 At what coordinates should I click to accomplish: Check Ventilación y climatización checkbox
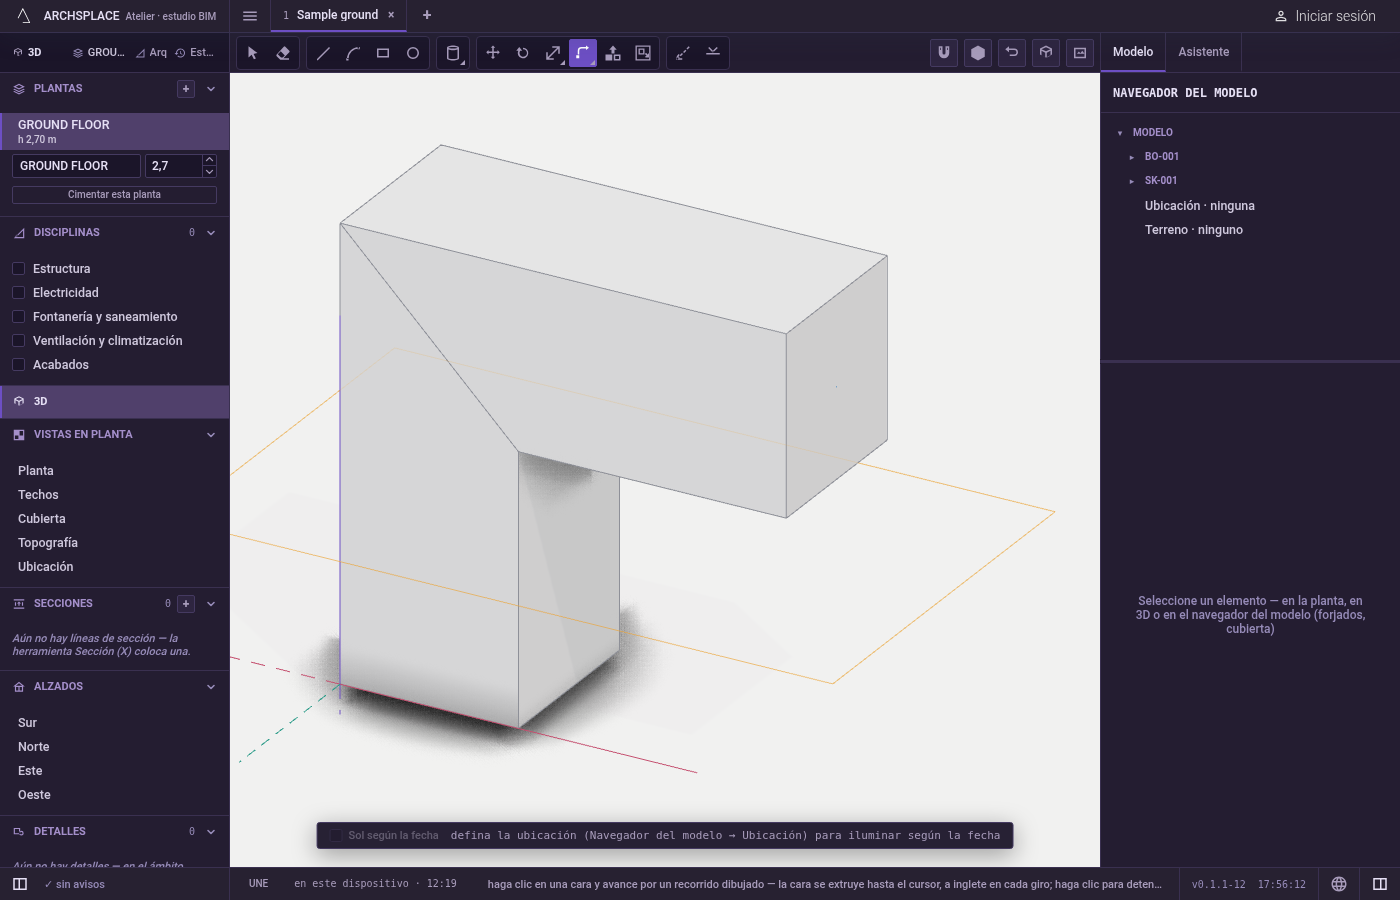[19, 341]
